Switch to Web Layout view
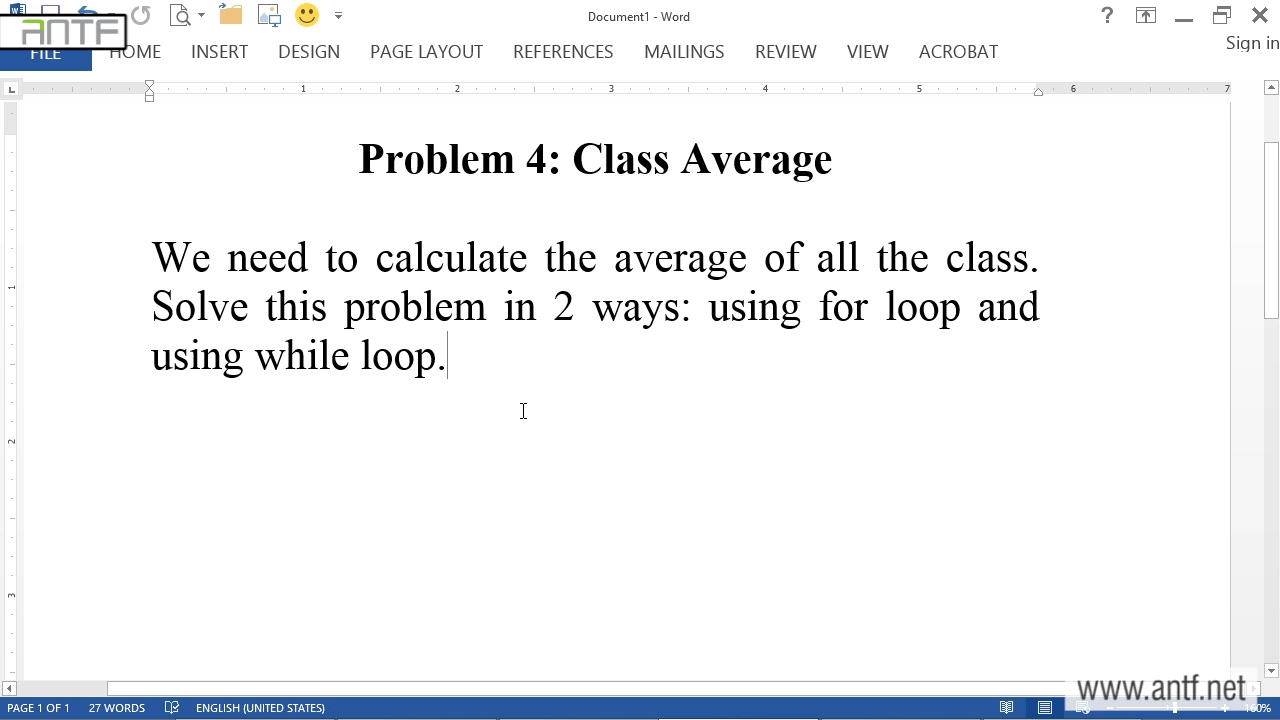The width and height of the screenshot is (1280, 720). (x=1083, y=708)
